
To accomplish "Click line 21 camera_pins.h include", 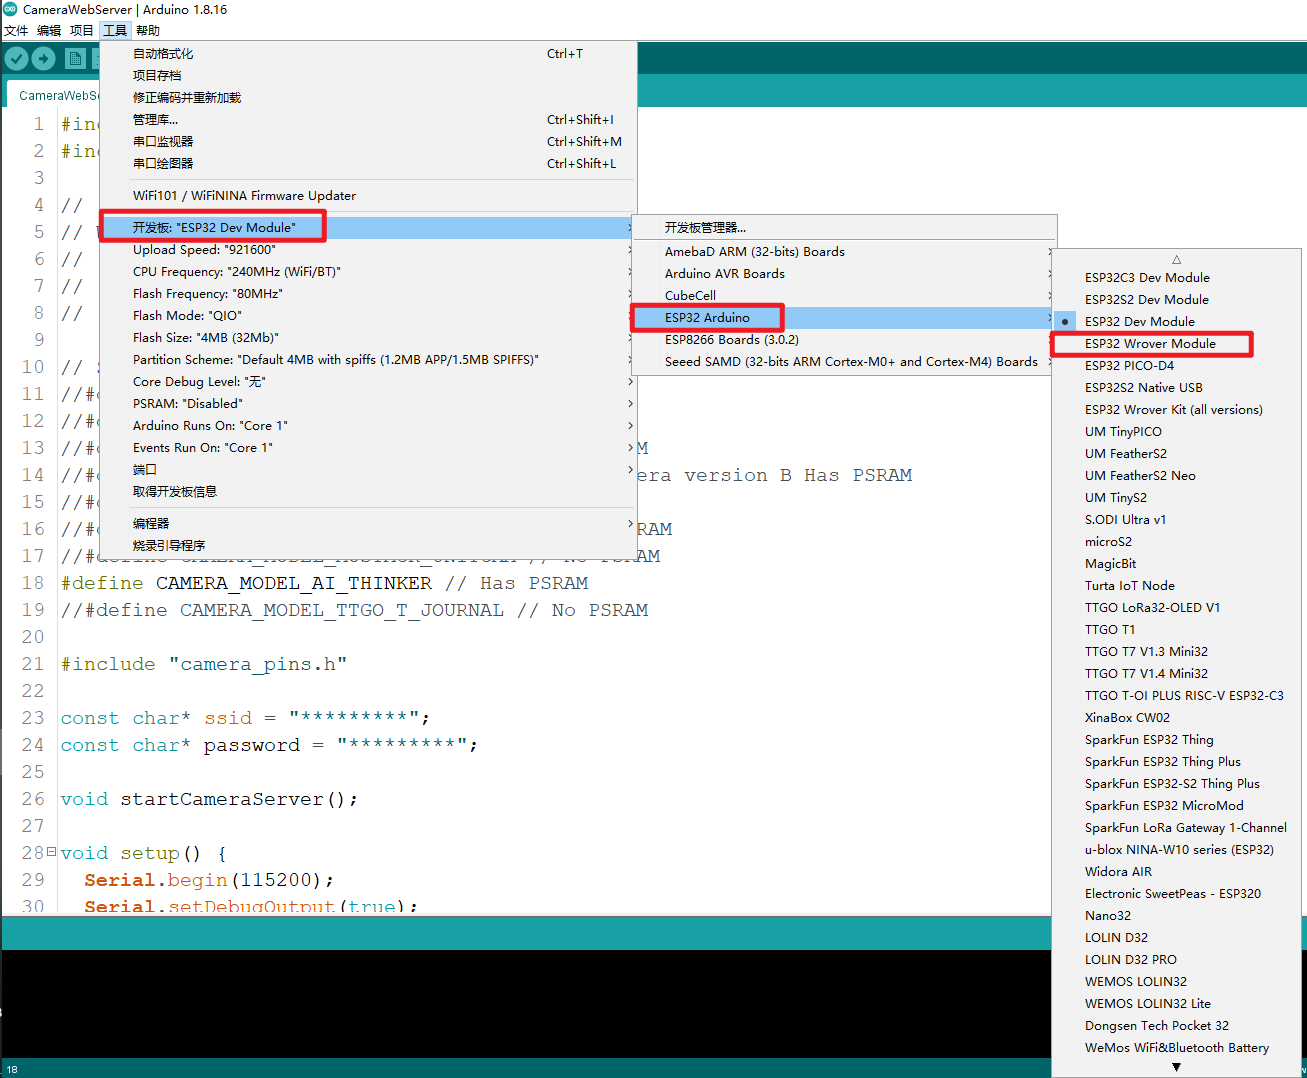I will coord(204,664).
